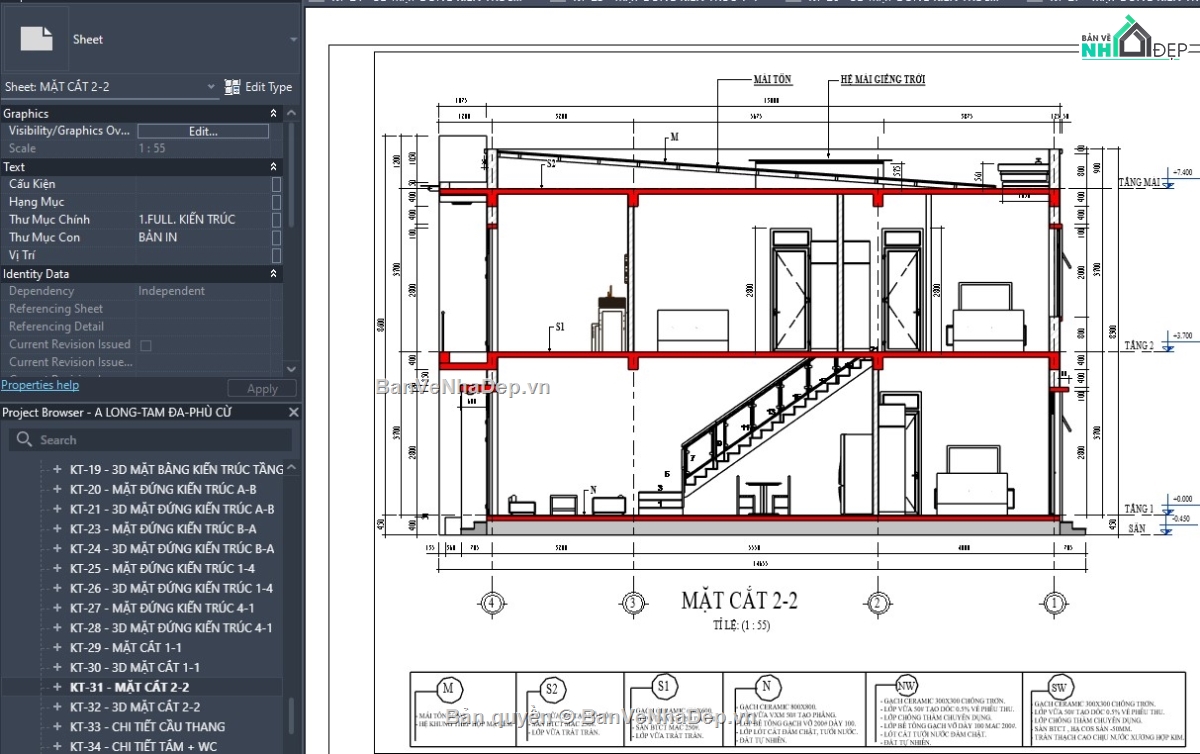Select KT-26 - 3D MẶT ĐỨNG KIẾN TRÚC 1-4
This screenshot has height=754, width=1200.
[171, 588]
